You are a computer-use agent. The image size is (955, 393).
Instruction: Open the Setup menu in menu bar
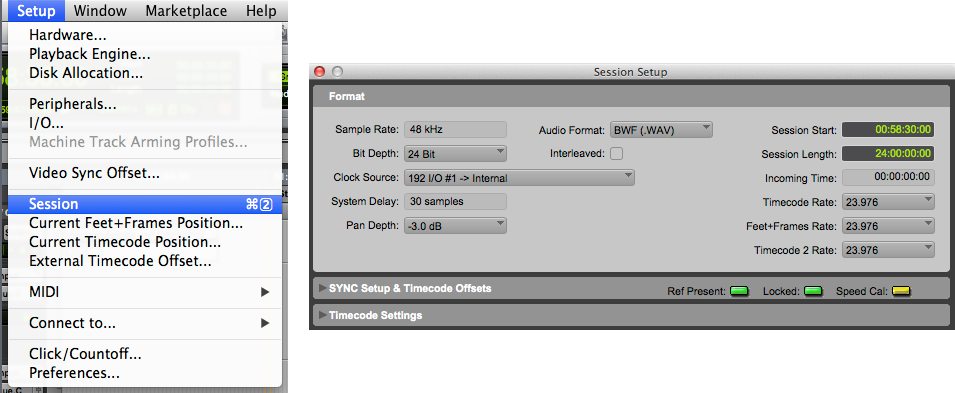coord(37,10)
